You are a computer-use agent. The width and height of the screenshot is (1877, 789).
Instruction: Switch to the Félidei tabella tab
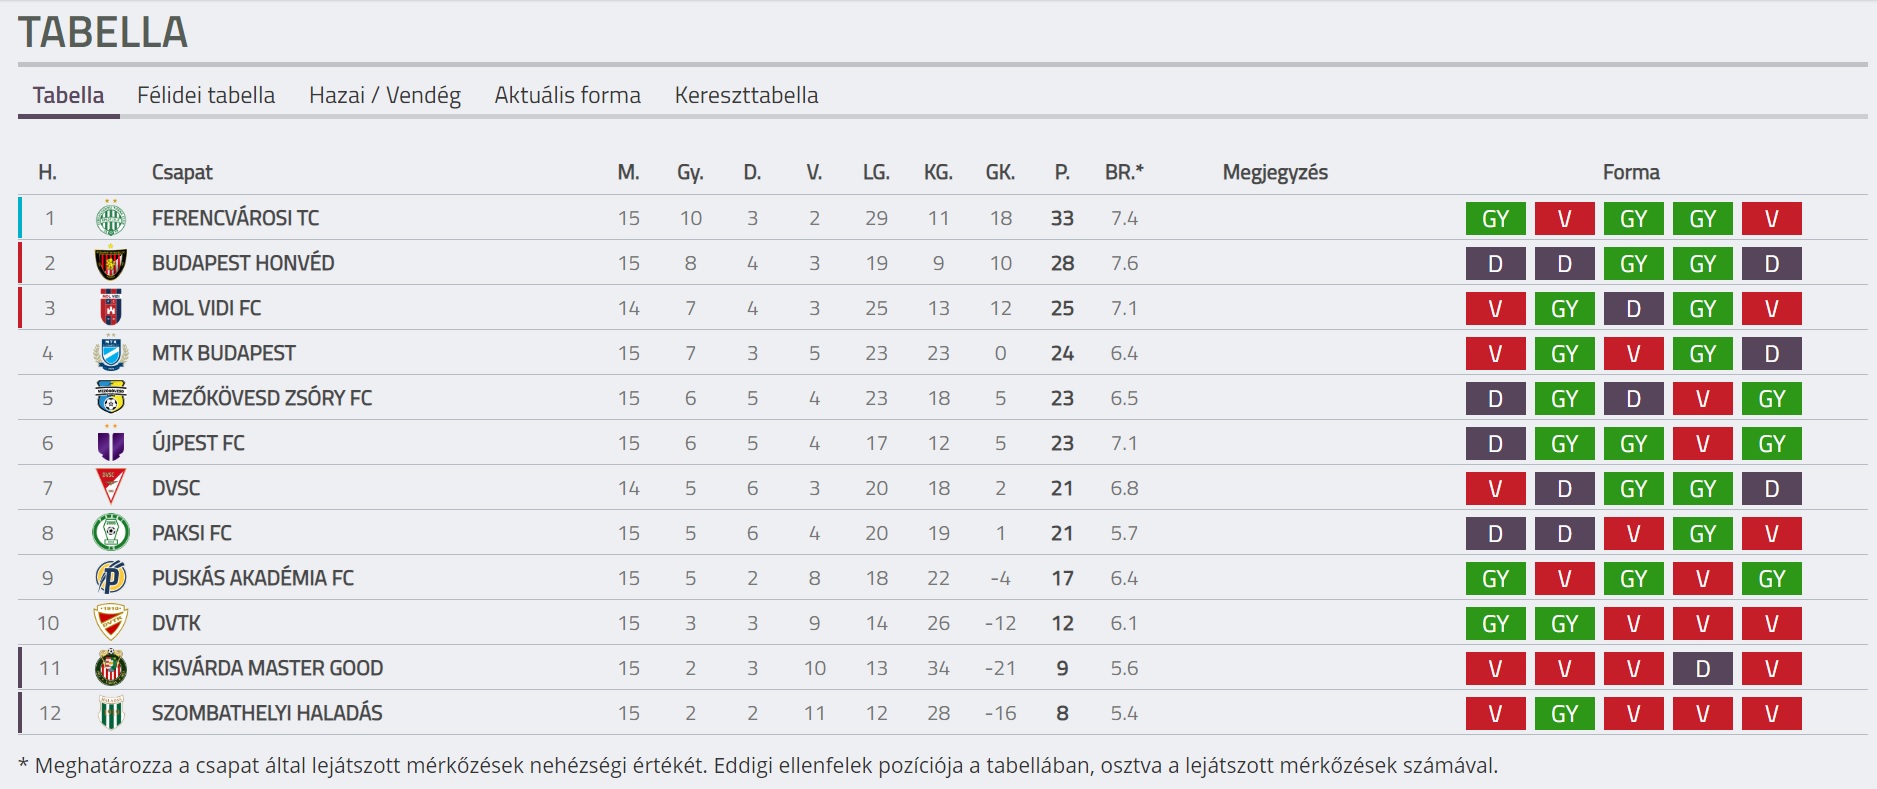(206, 95)
